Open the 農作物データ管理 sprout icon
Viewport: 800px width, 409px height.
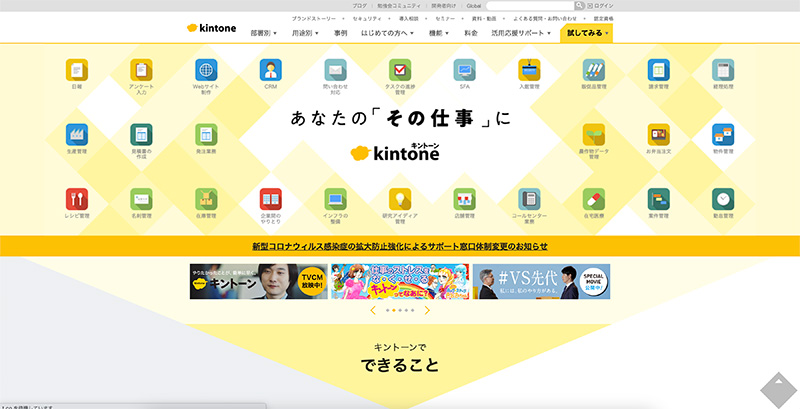click(x=594, y=135)
